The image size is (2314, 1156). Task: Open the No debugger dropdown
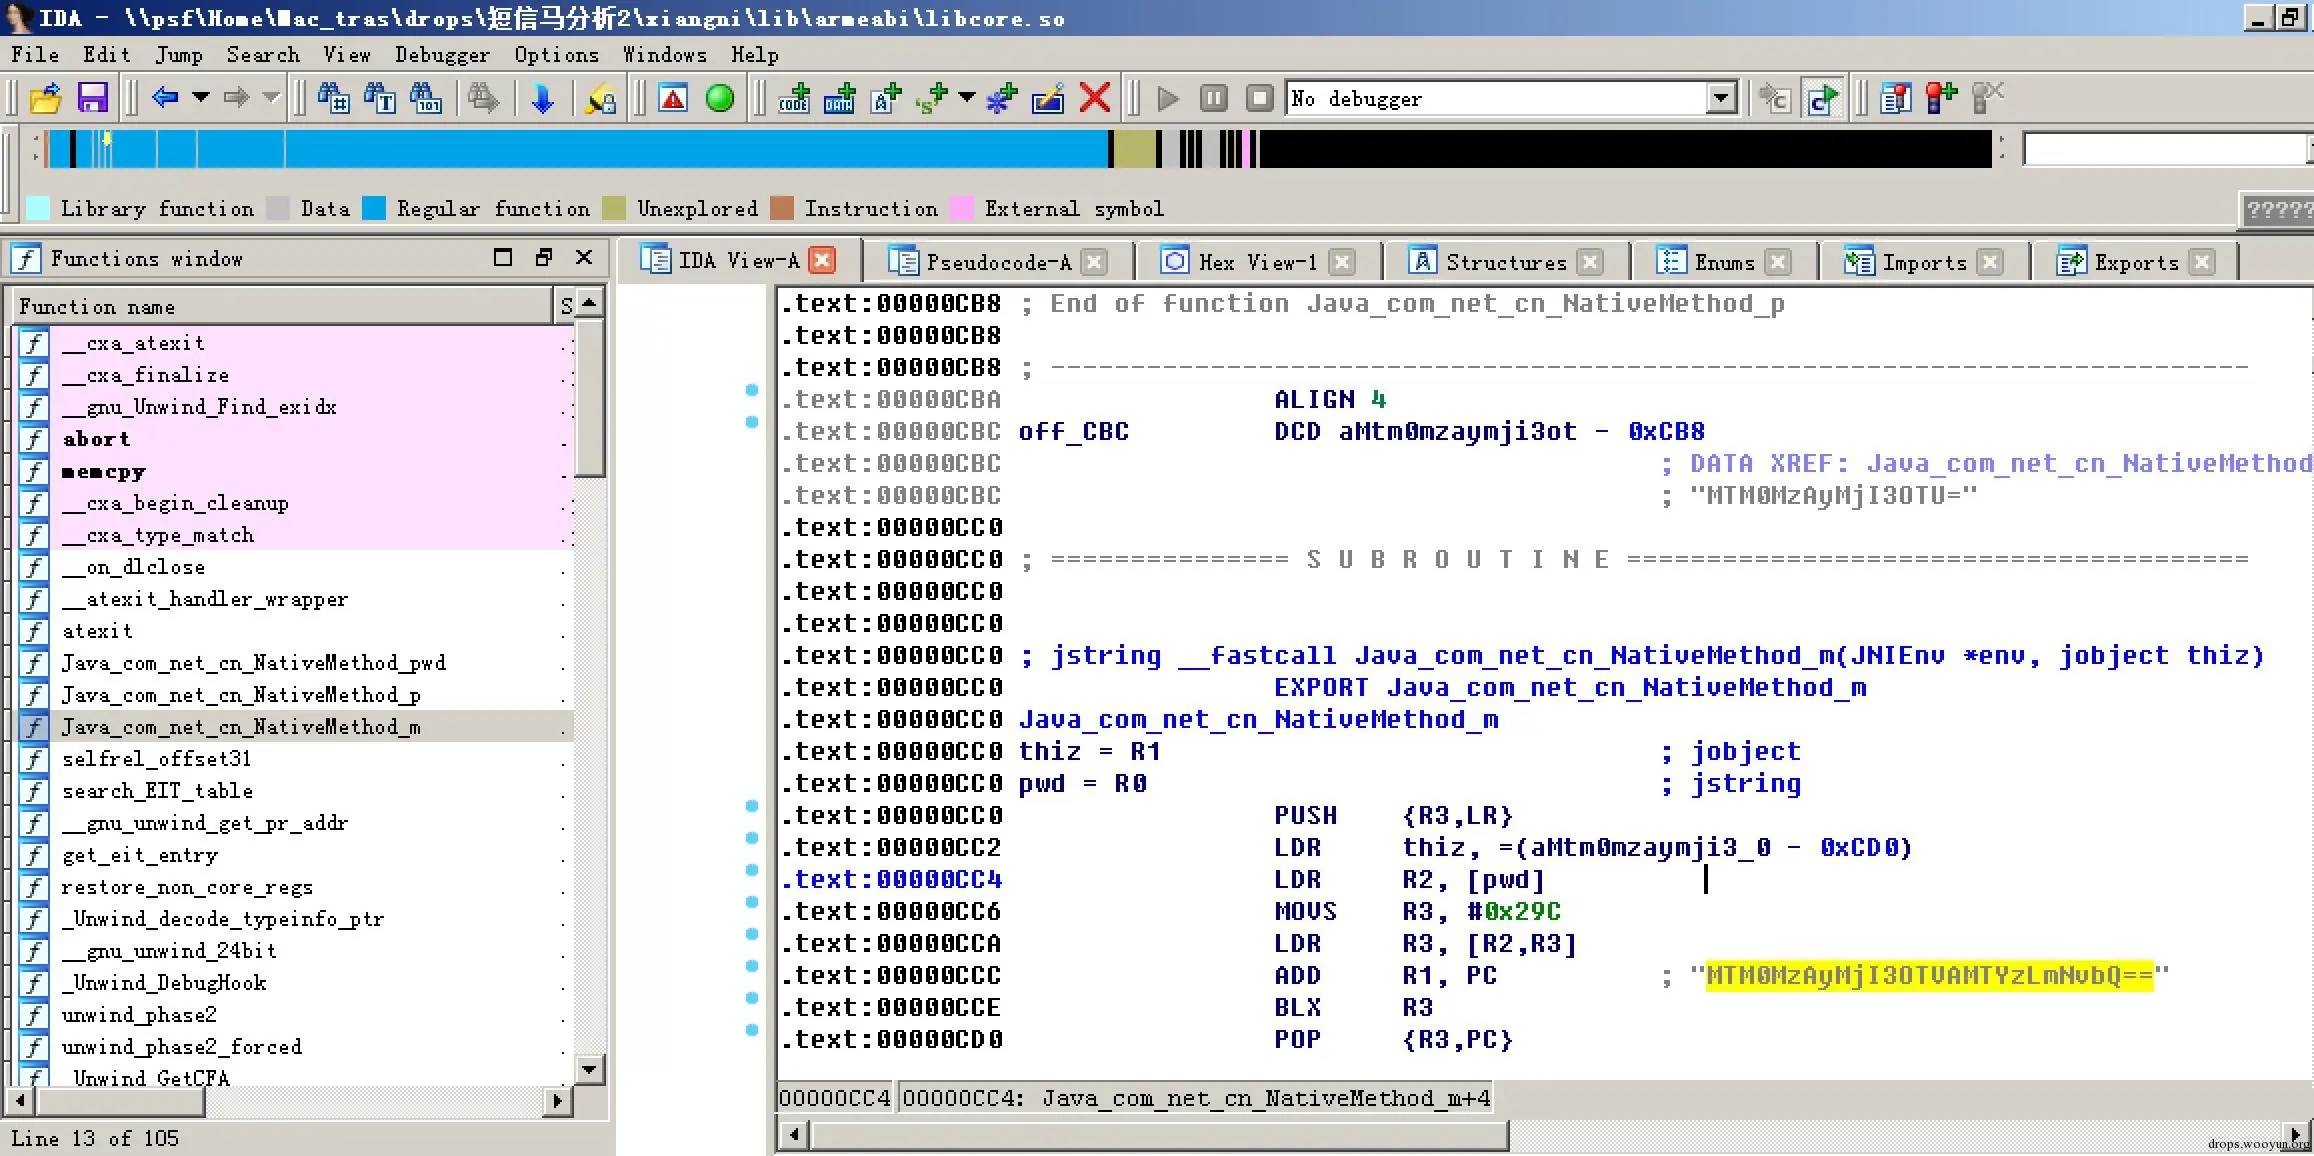coord(1720,98)
